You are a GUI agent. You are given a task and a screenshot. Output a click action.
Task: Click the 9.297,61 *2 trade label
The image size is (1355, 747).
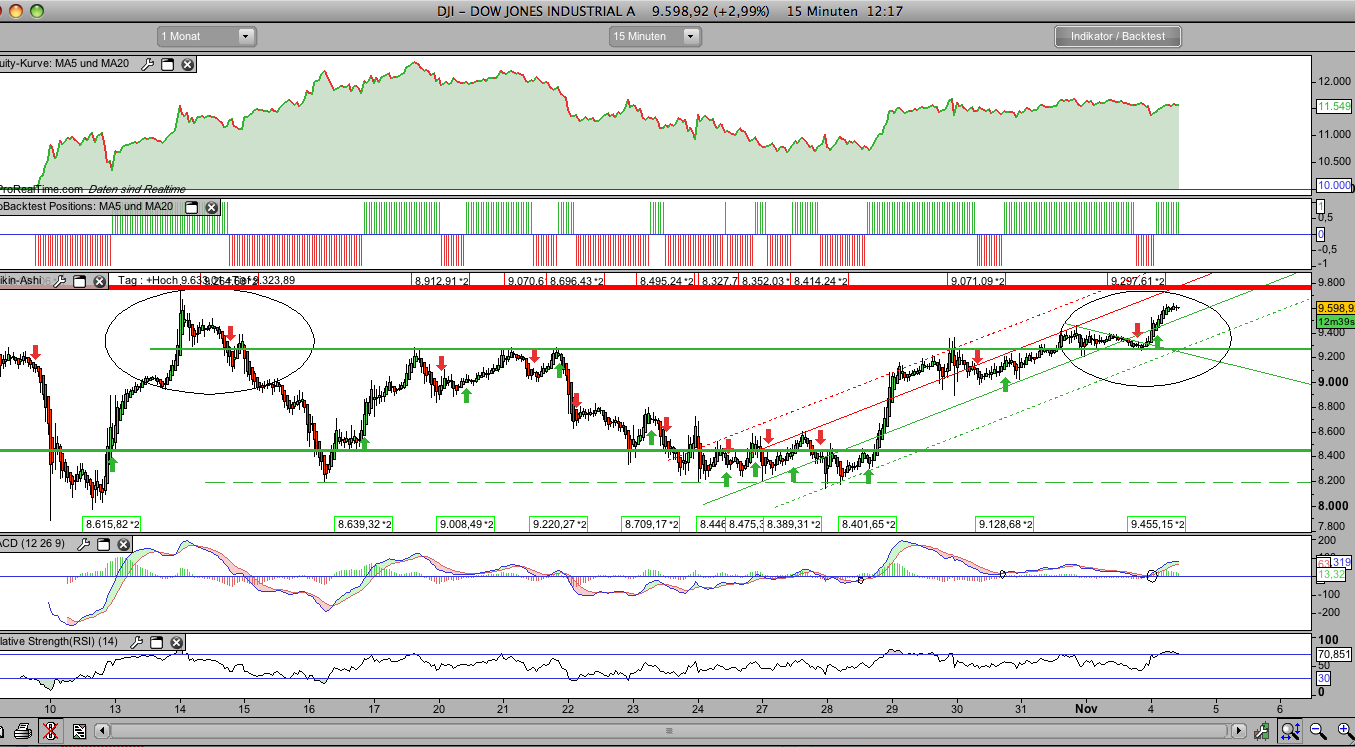click(x=1137, y=281)
